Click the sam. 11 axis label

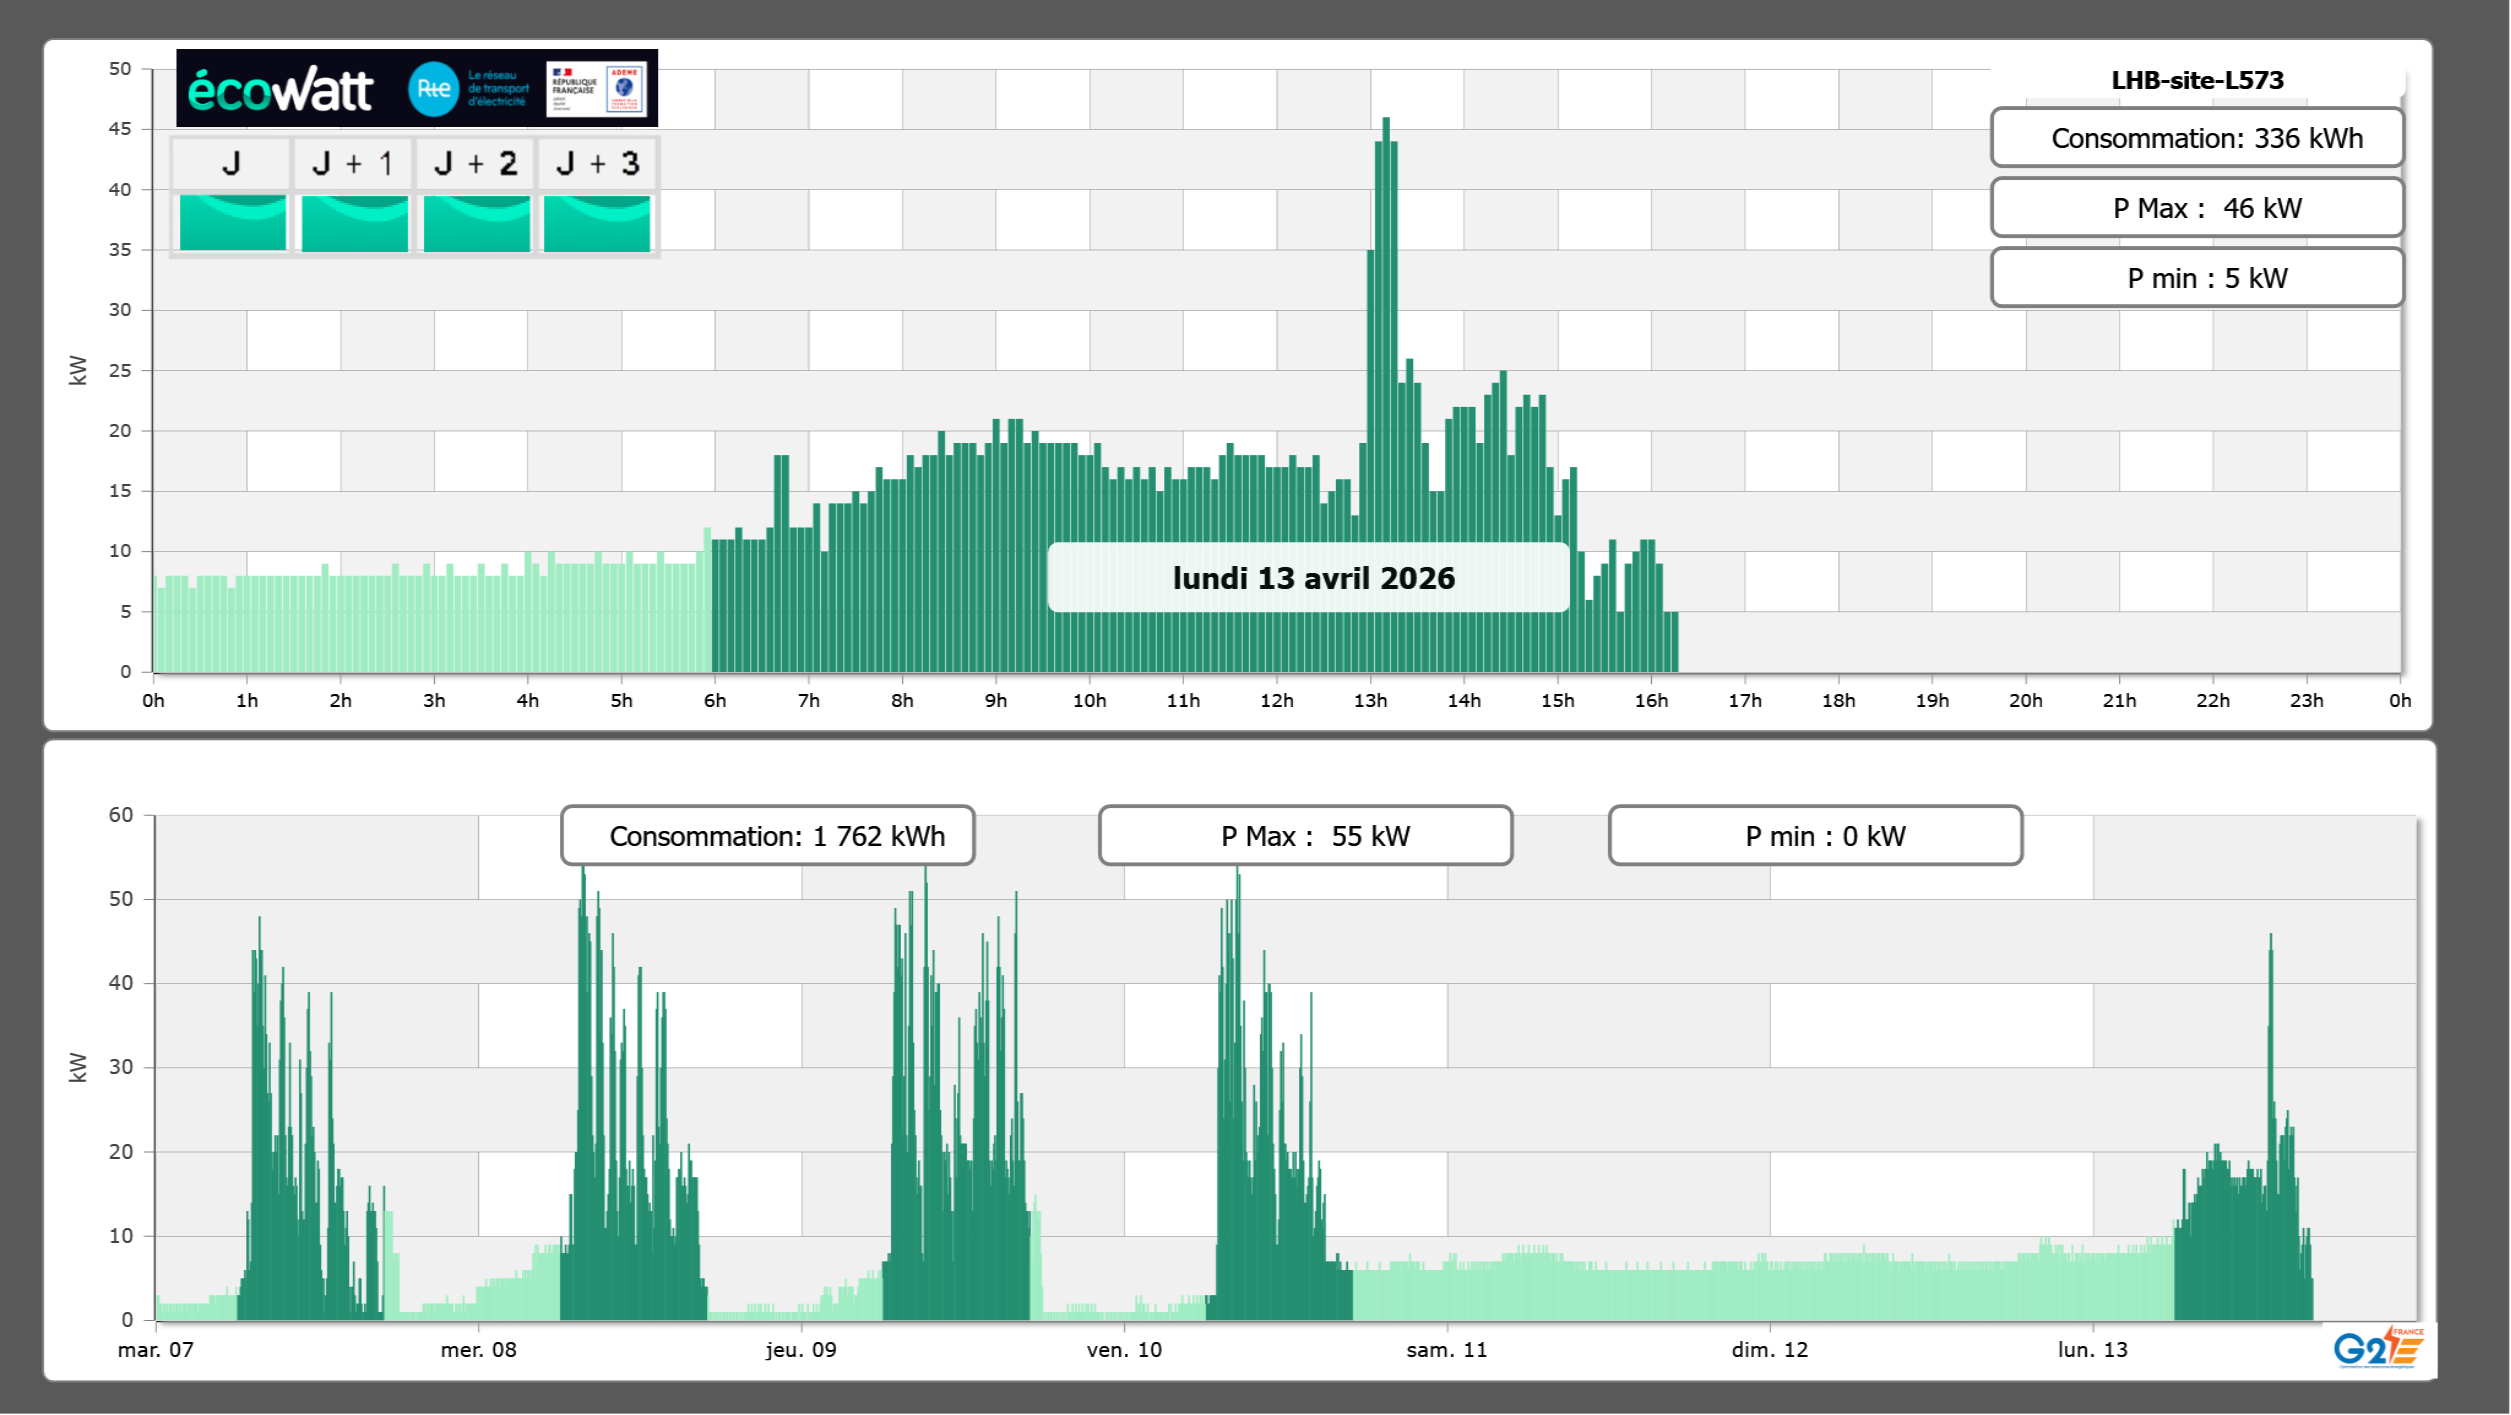coord(1446,1350)
